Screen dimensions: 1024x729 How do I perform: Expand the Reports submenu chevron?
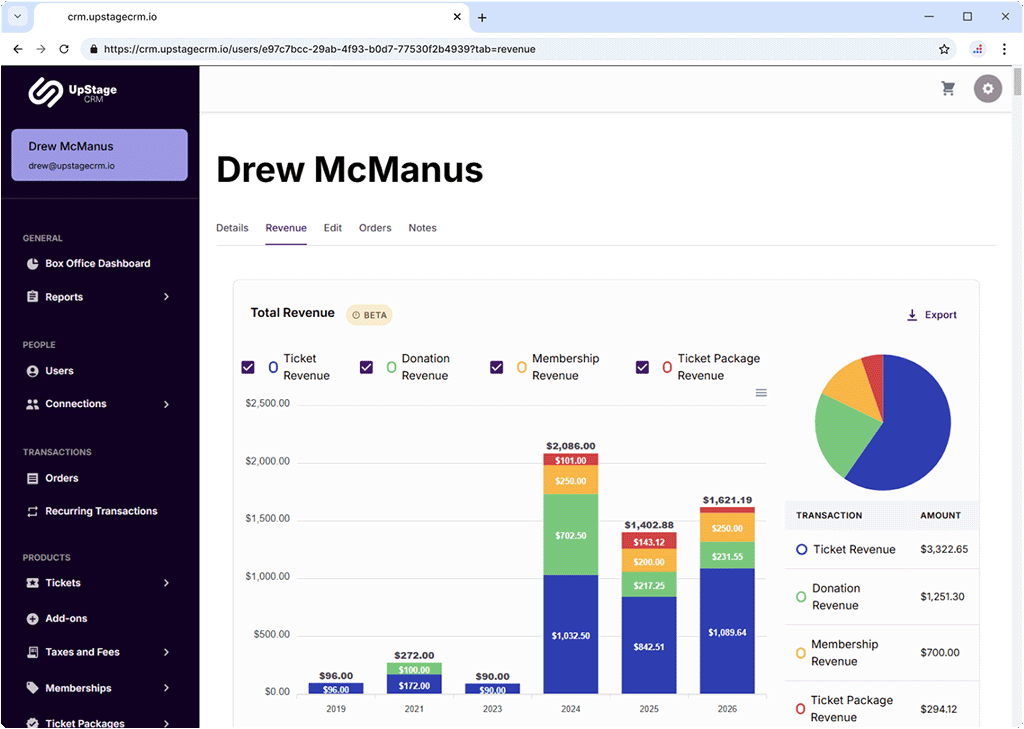[166, 297]
